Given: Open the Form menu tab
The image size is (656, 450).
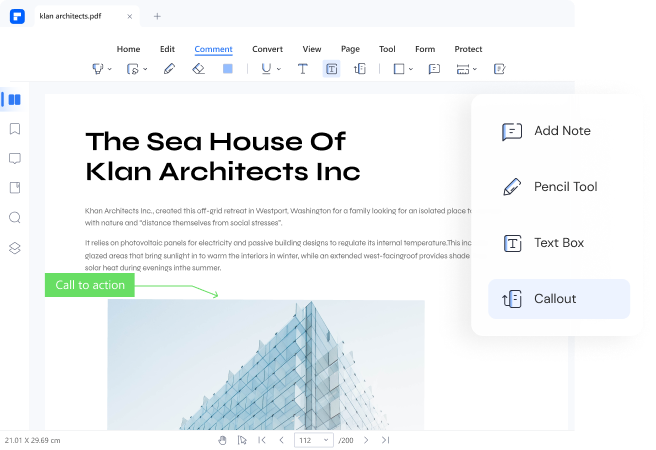Looking at the screenshot, I should point(425,49).
